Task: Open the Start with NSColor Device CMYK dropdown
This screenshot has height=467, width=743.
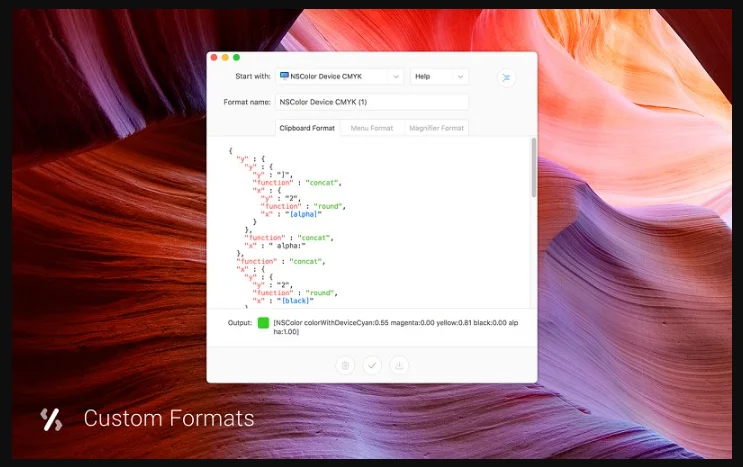Action: click(x=339, y=76)
